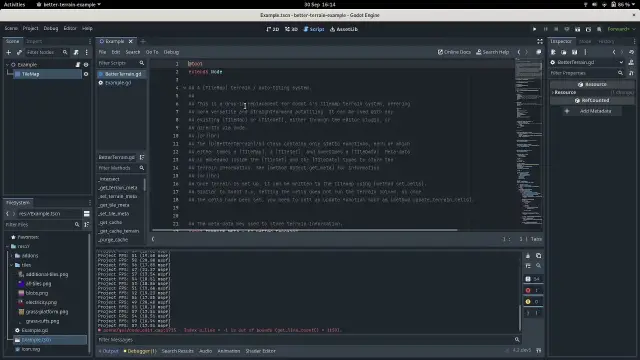Open the Forward+ renderer dropdown
640x360 pixels.
[x=621, y=29]
